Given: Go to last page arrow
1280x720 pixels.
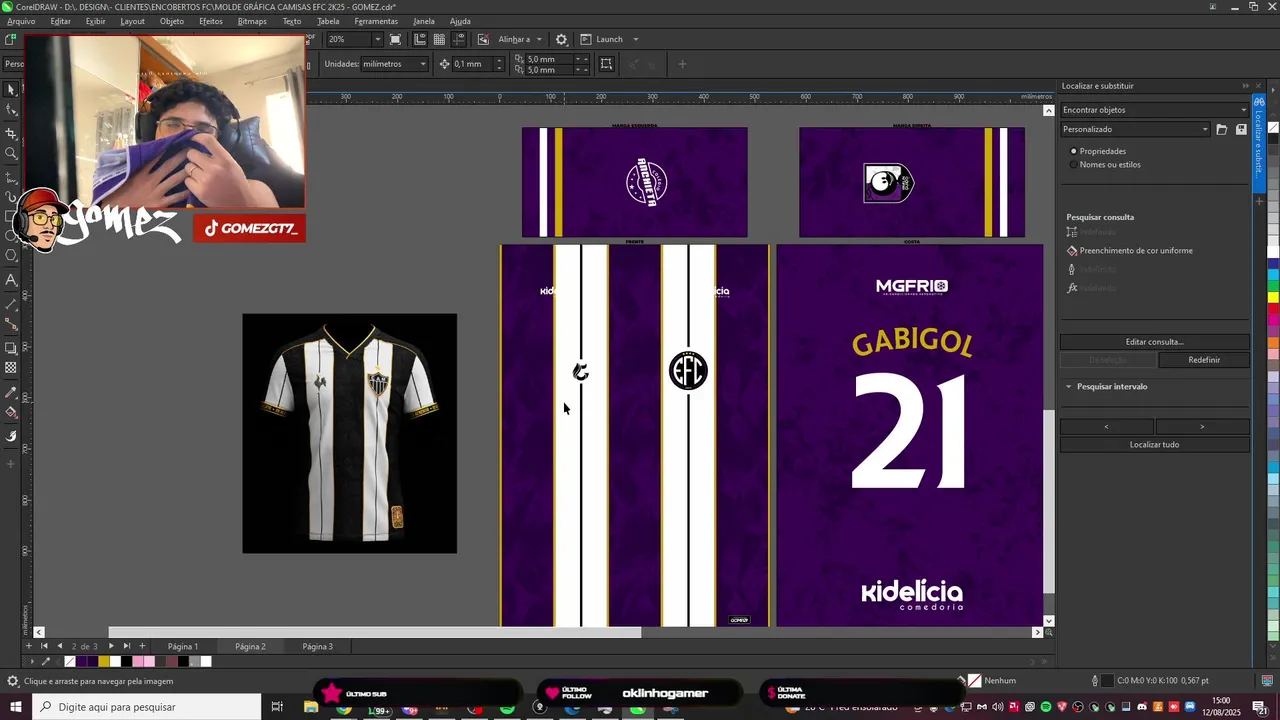Looking at the screenshot, I should (x=126, y=646).
